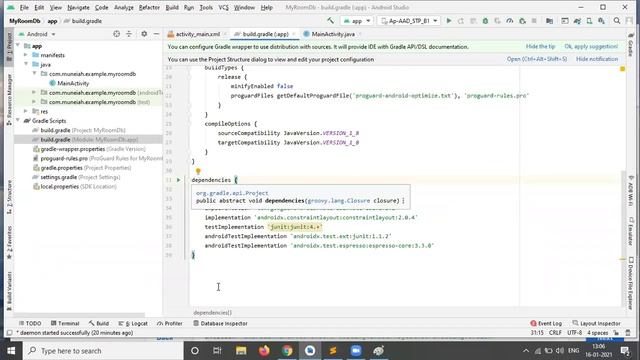Open the SDK Manager toolbar icon
The width and height of the screenshot is (640, 360).
coord(602,21)
